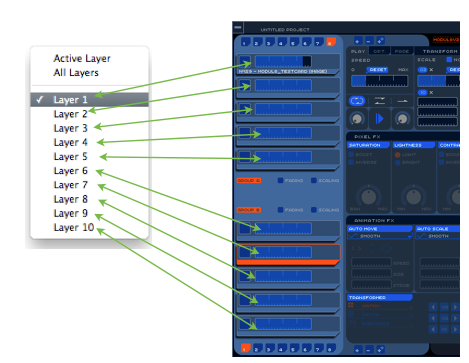Select top bank button 3
Image resolution: width=469 pixels, height=363 pixels.
point(270,42)
